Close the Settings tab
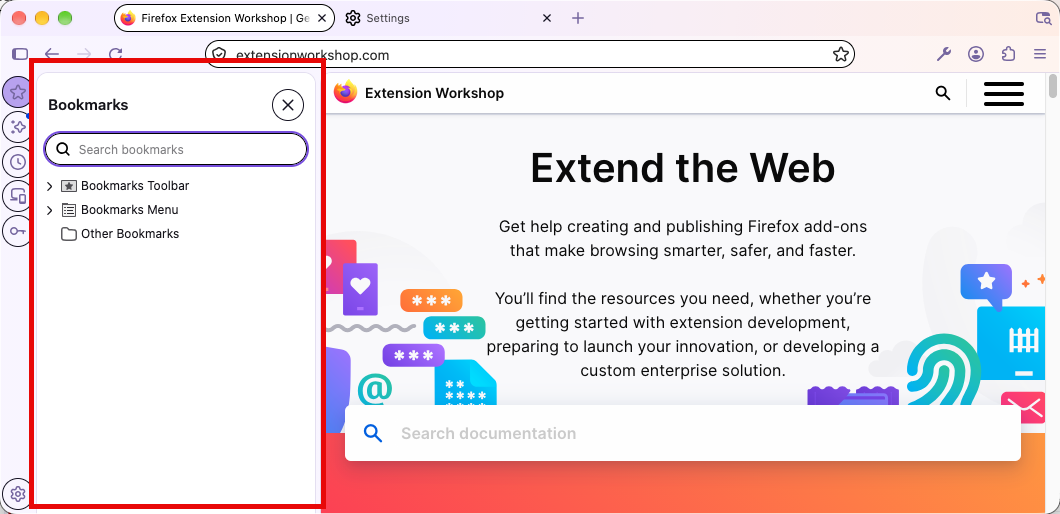Screen dimensions: 1060x514 [x=547, y=18]
